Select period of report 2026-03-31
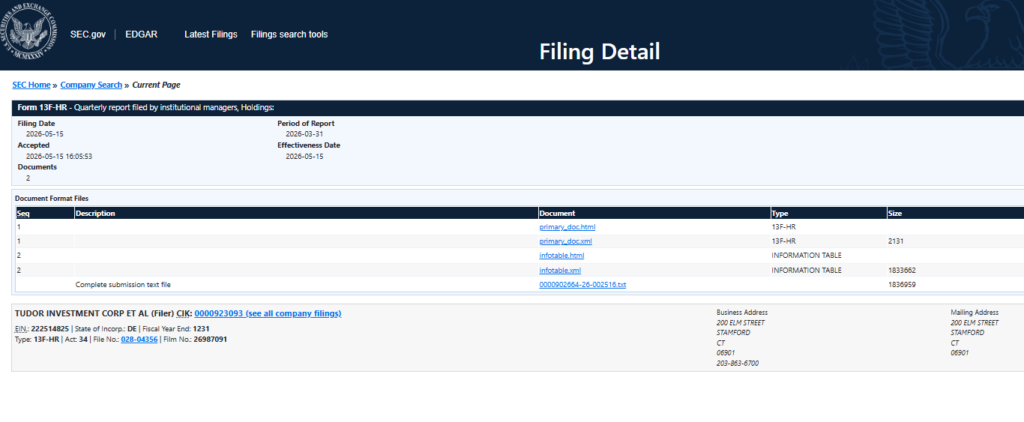1024x422 pixels. click(304, 134)
